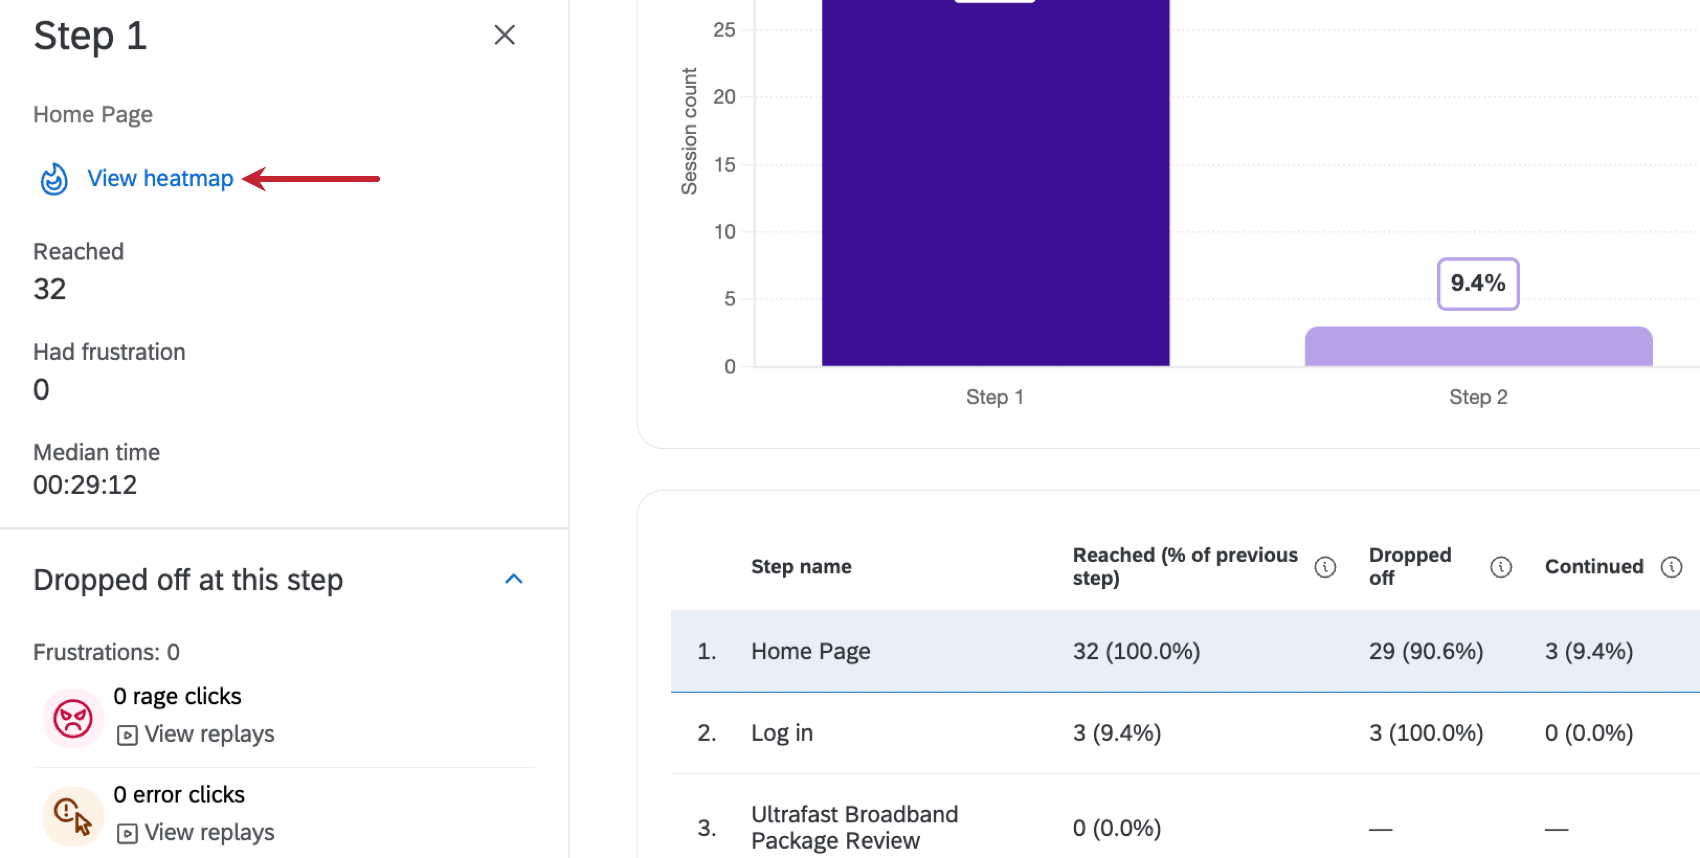Click replay icon under error clicks
The height and width of the screenshot is (858, 1700).
(127, 833)
